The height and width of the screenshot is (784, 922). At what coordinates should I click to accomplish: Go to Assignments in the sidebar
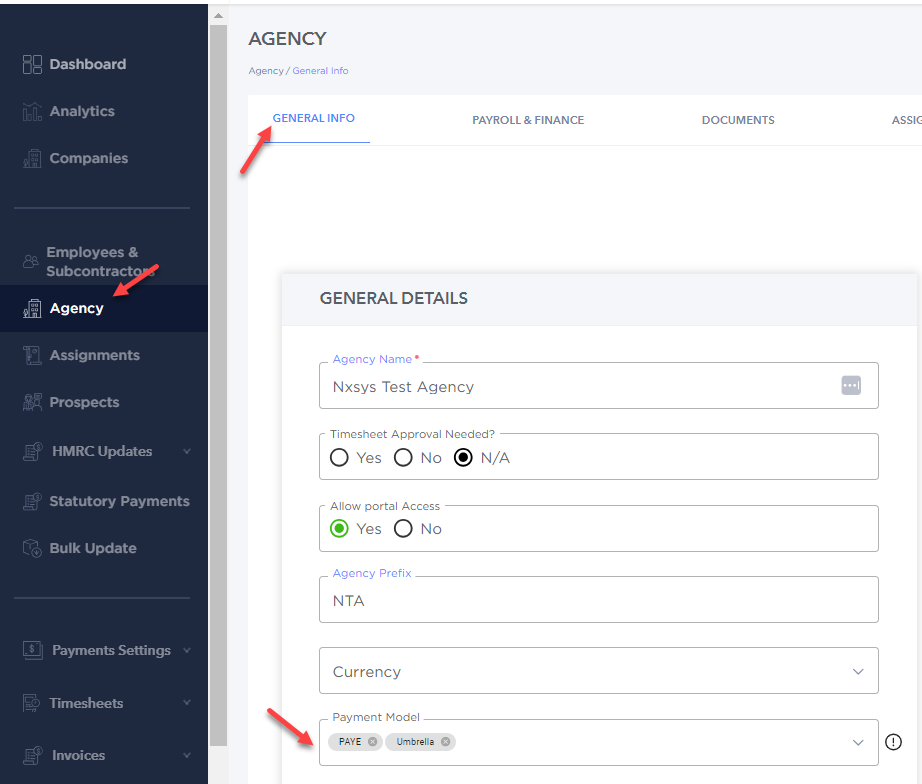pos(95,355)
